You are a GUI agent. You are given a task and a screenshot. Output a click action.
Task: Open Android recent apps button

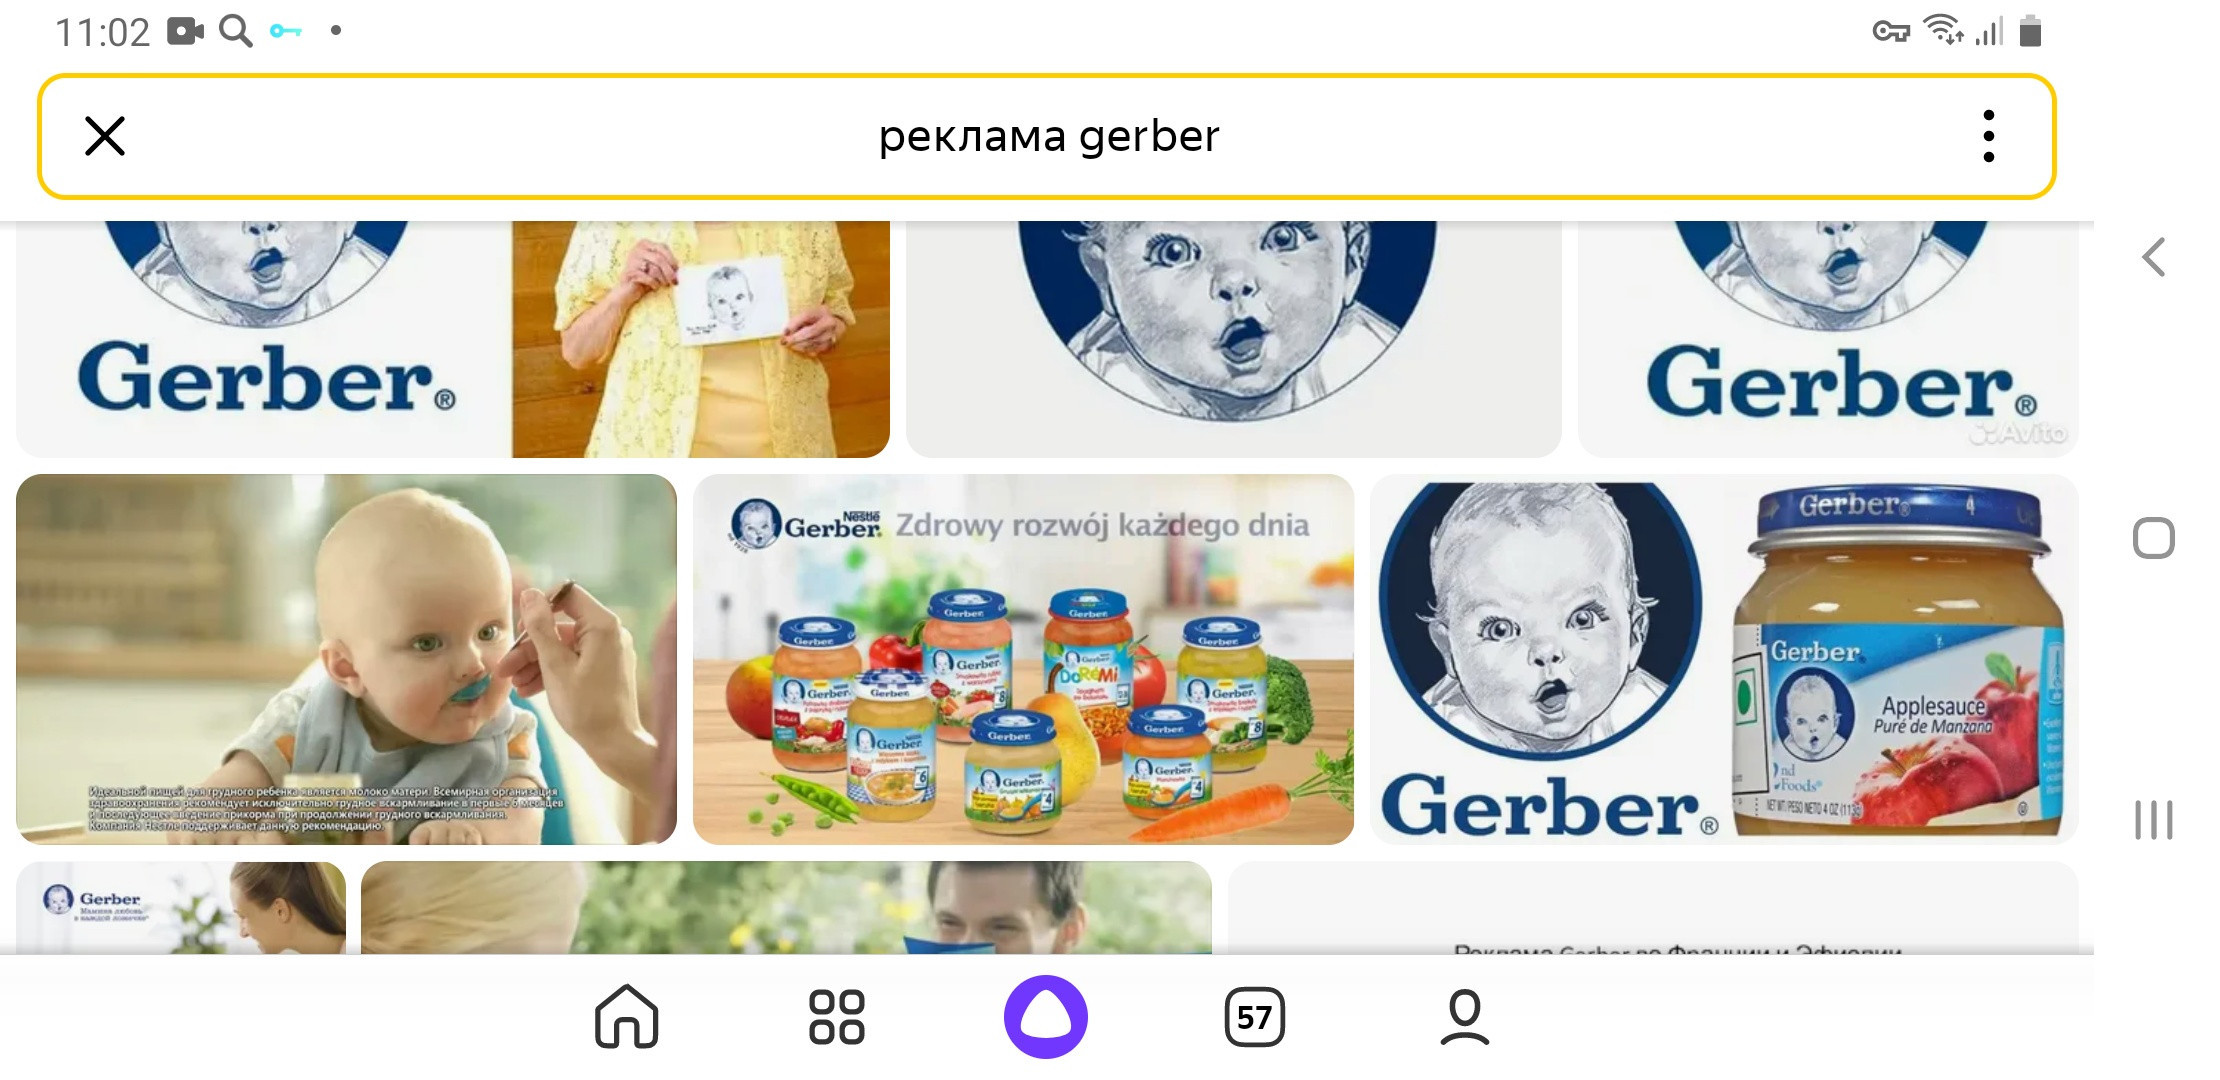tap(2153, 820)
